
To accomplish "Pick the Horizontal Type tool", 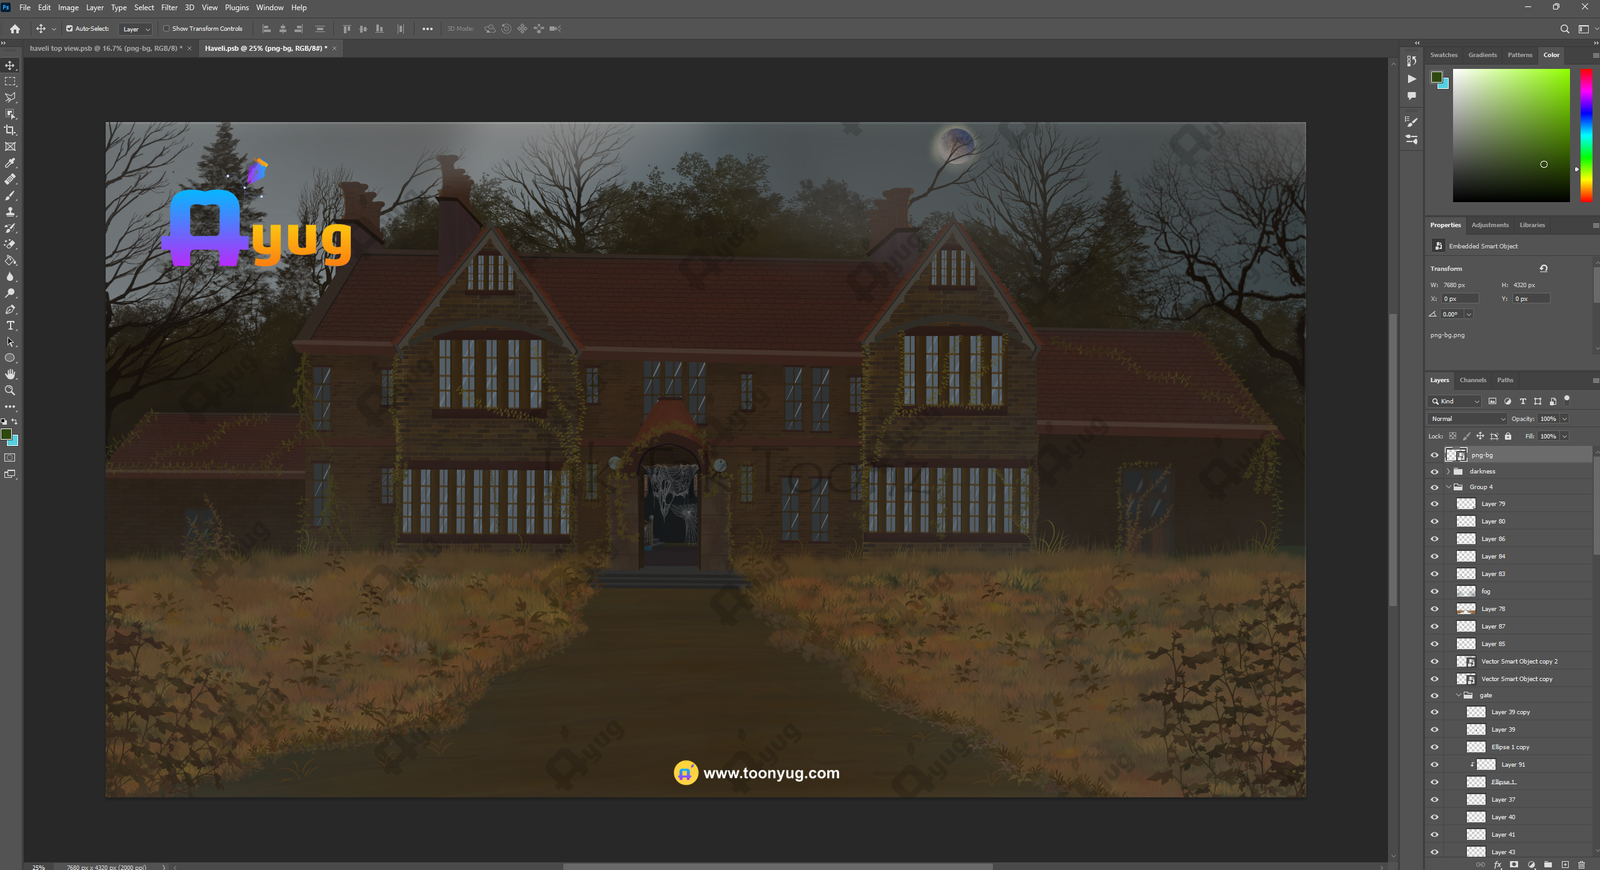I will coord(10,326).
